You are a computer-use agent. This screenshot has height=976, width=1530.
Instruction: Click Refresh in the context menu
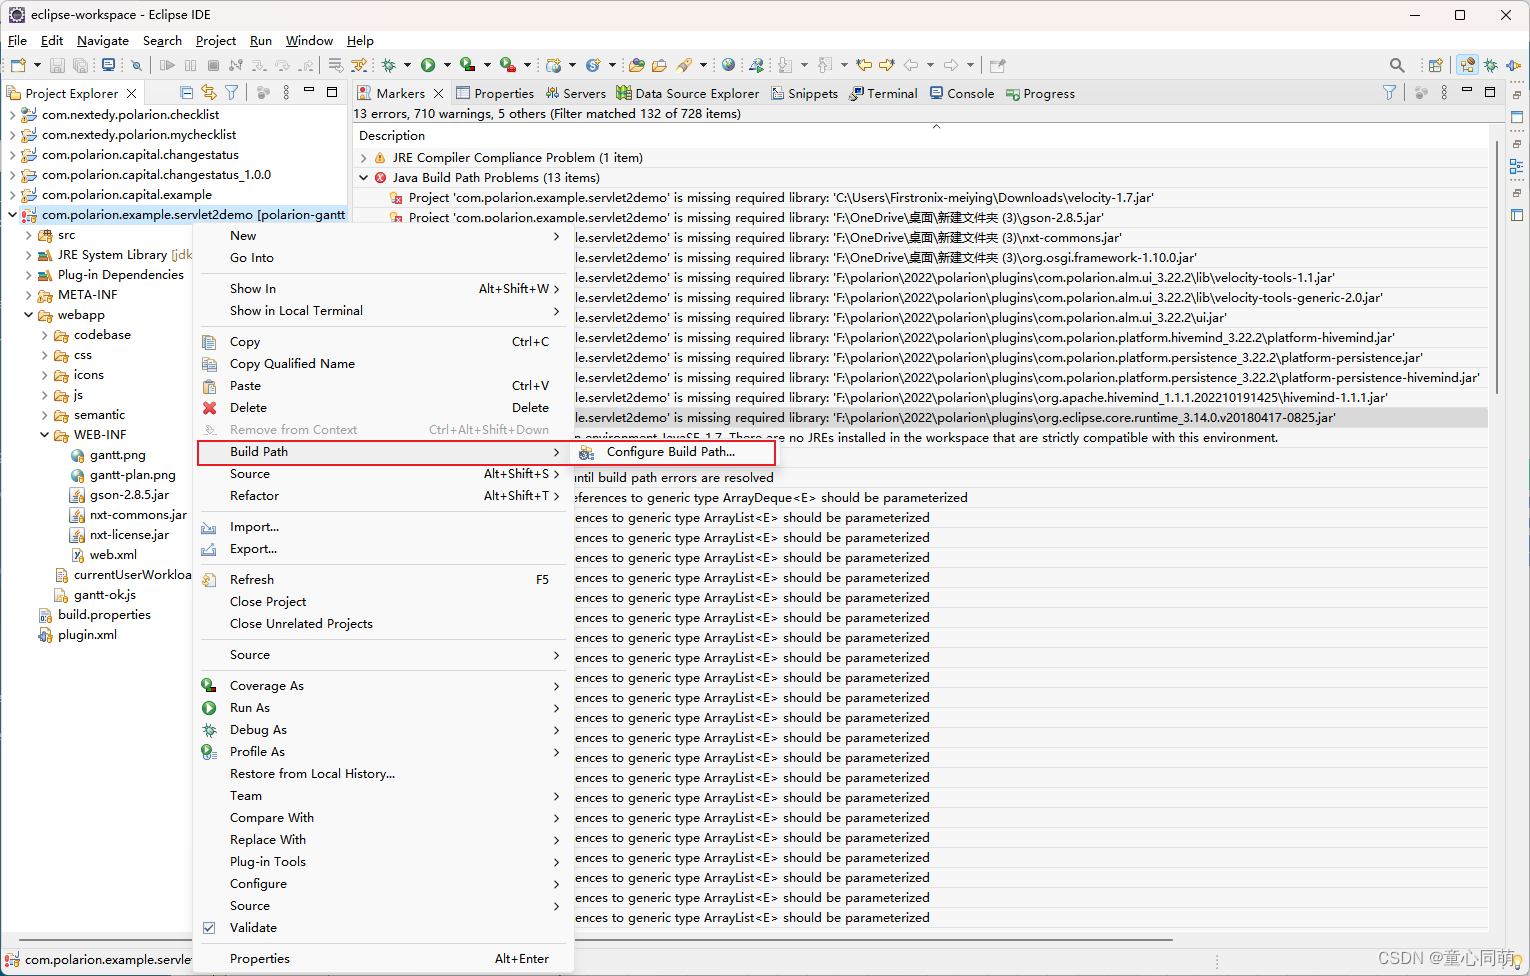click(x=383, y=580)
